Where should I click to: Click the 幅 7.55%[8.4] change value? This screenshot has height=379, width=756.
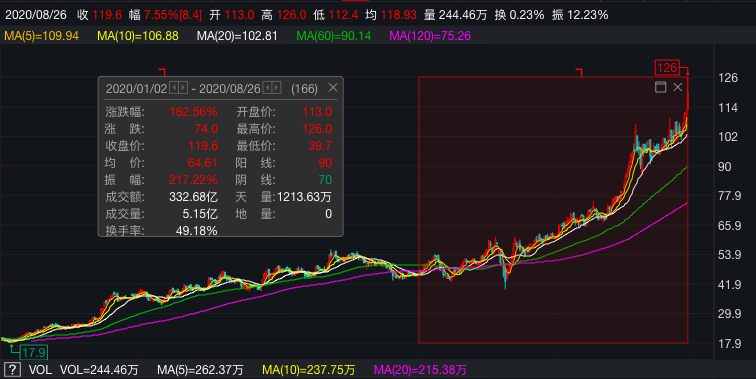coord(165,15)
